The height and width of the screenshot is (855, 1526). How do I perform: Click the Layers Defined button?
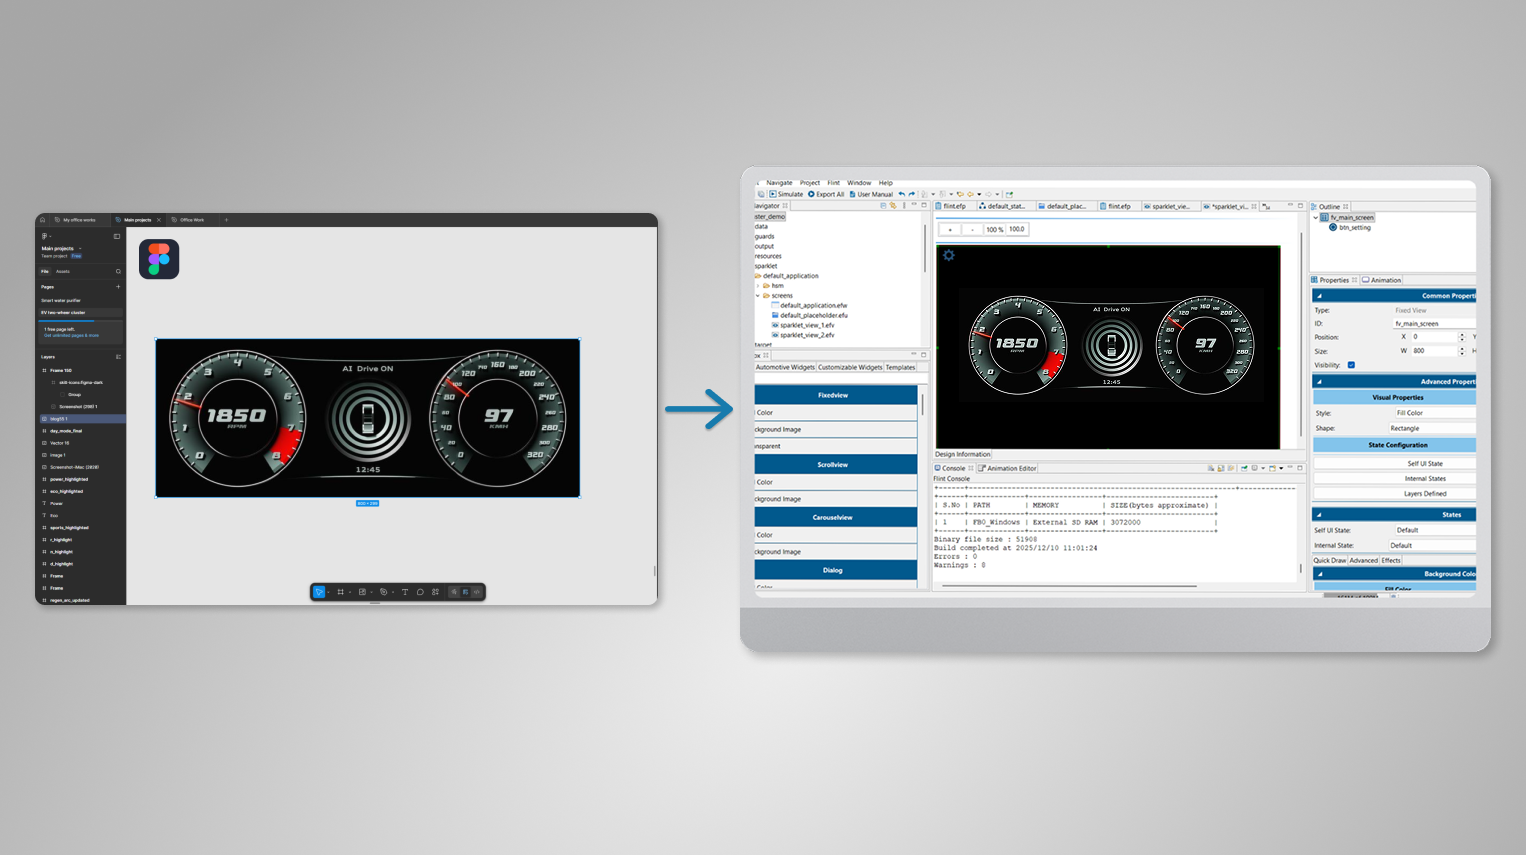pyautogui.click(x=1424, y=493)
